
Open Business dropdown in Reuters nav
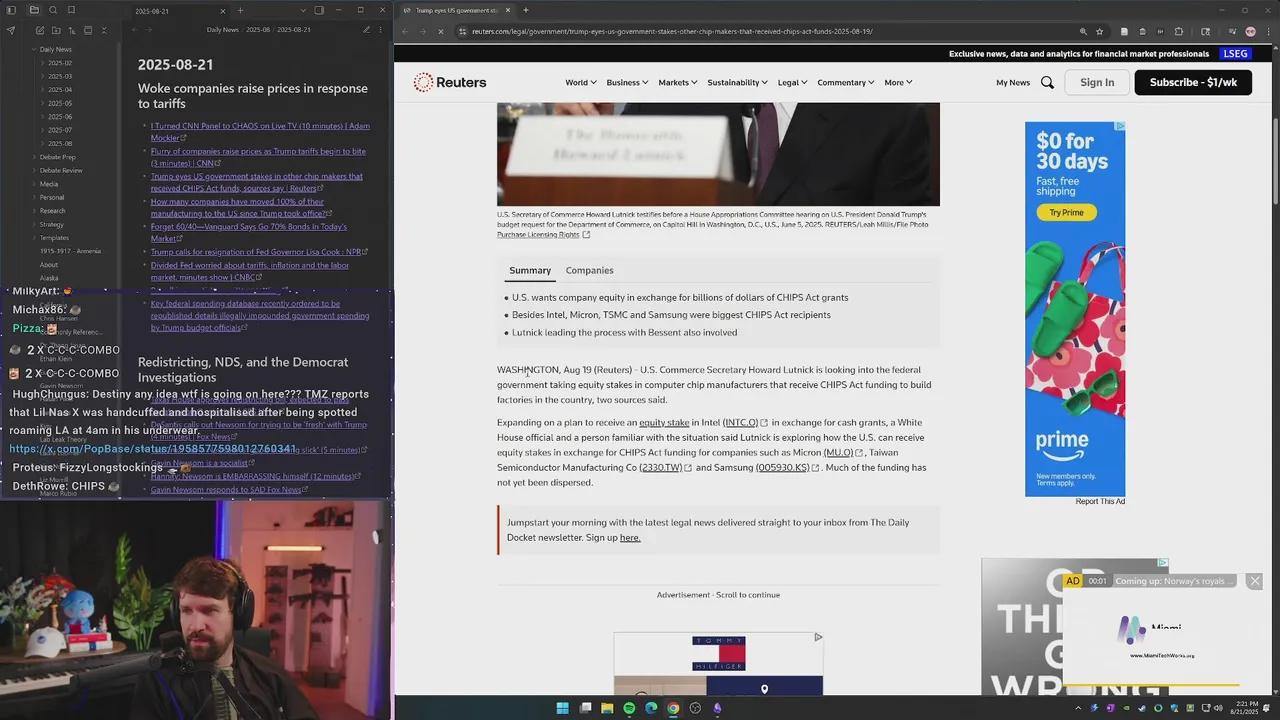coord(627,82)
